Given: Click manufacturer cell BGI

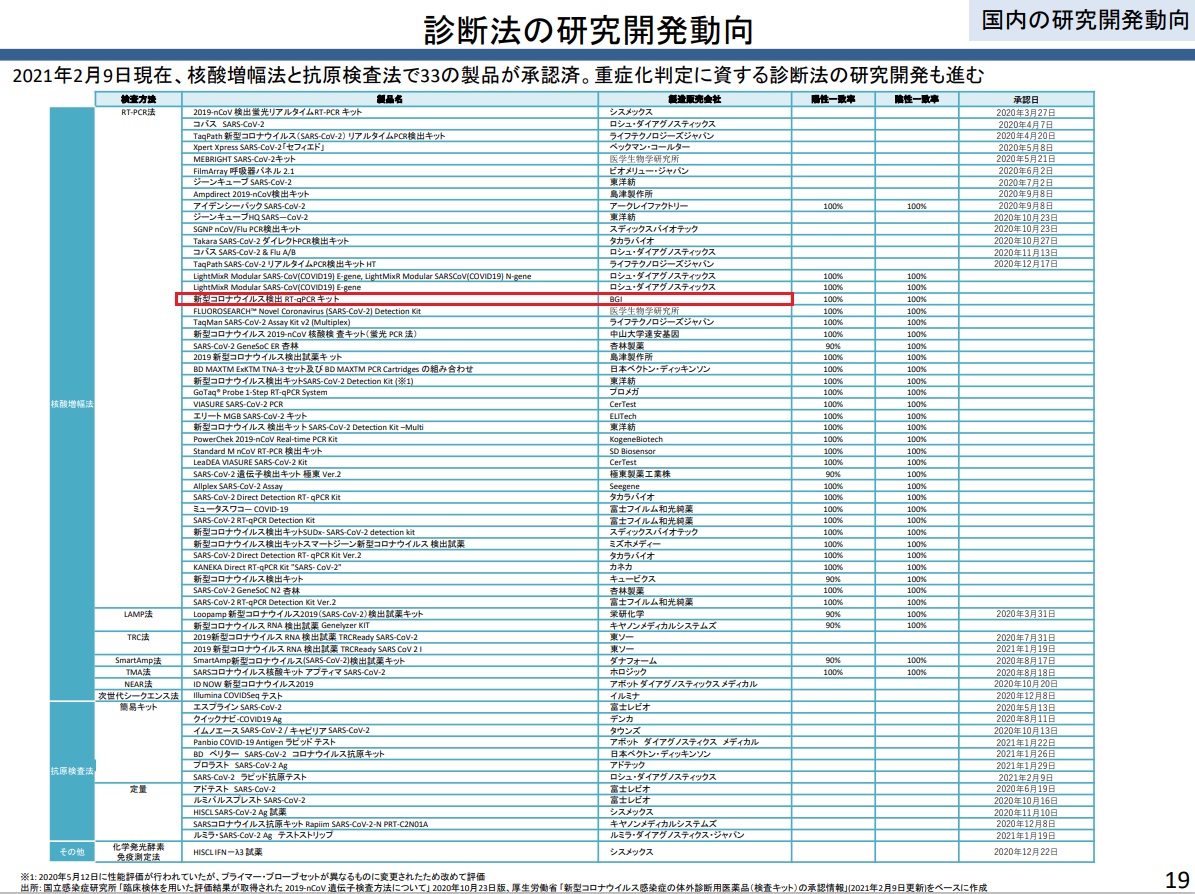Looking at the screenshot, I should pyautogui.click(x=616, y=299).
